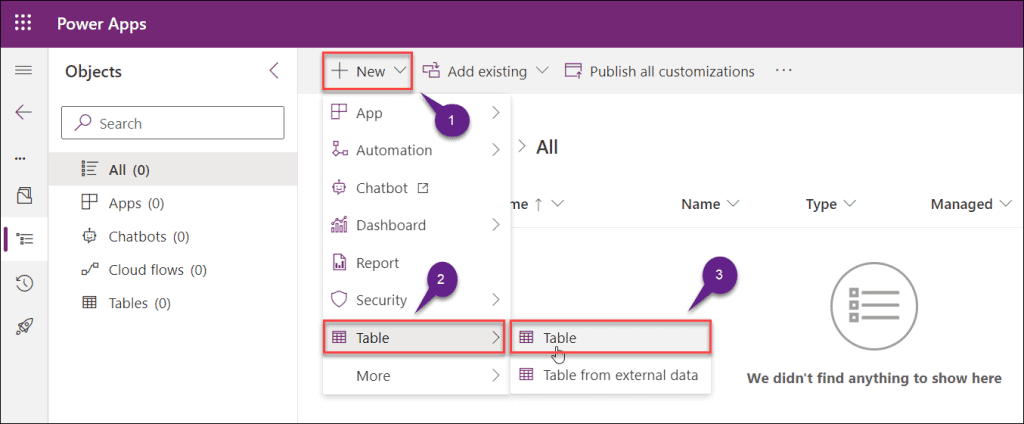This screenshot has width=1024, height=424.
Task: Click the Objects panel heading
Action: (x=93, y=71)
